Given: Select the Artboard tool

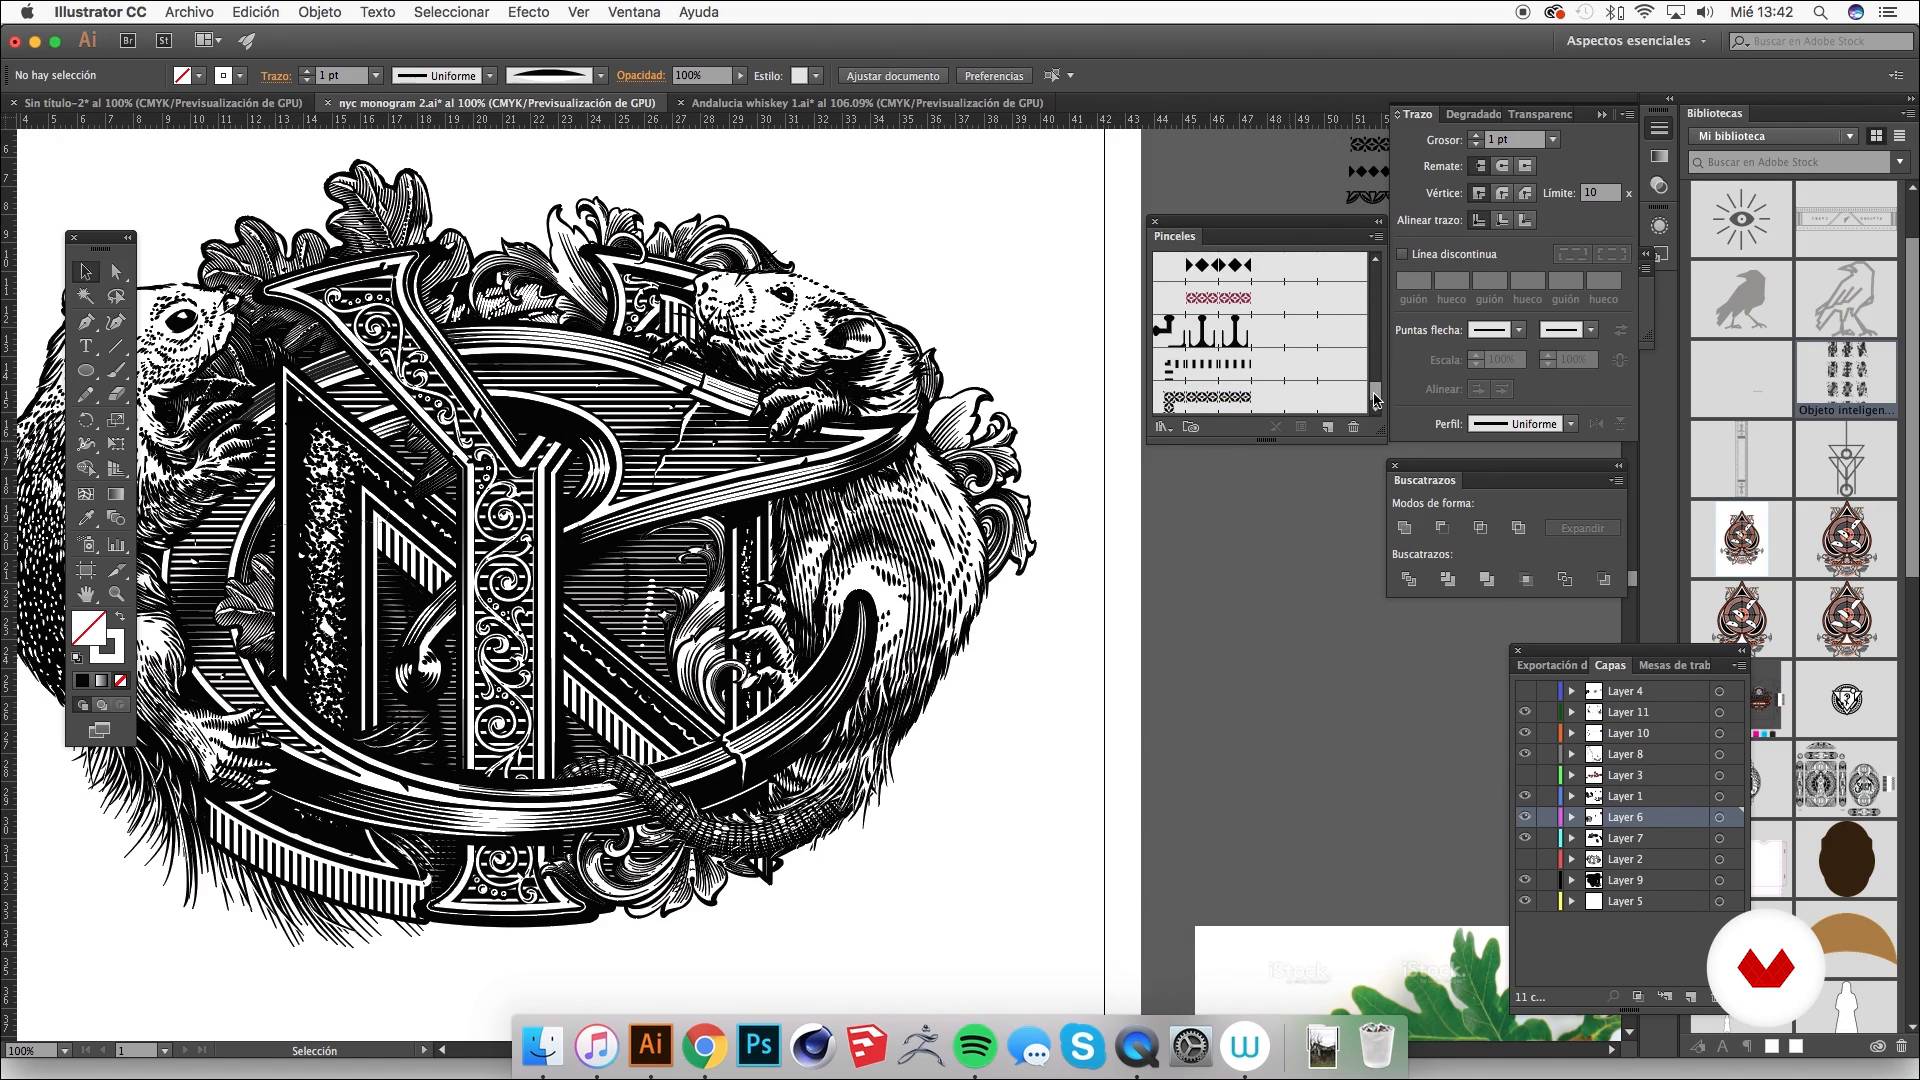Looking at the screenshot, I should tap(86, 570).
